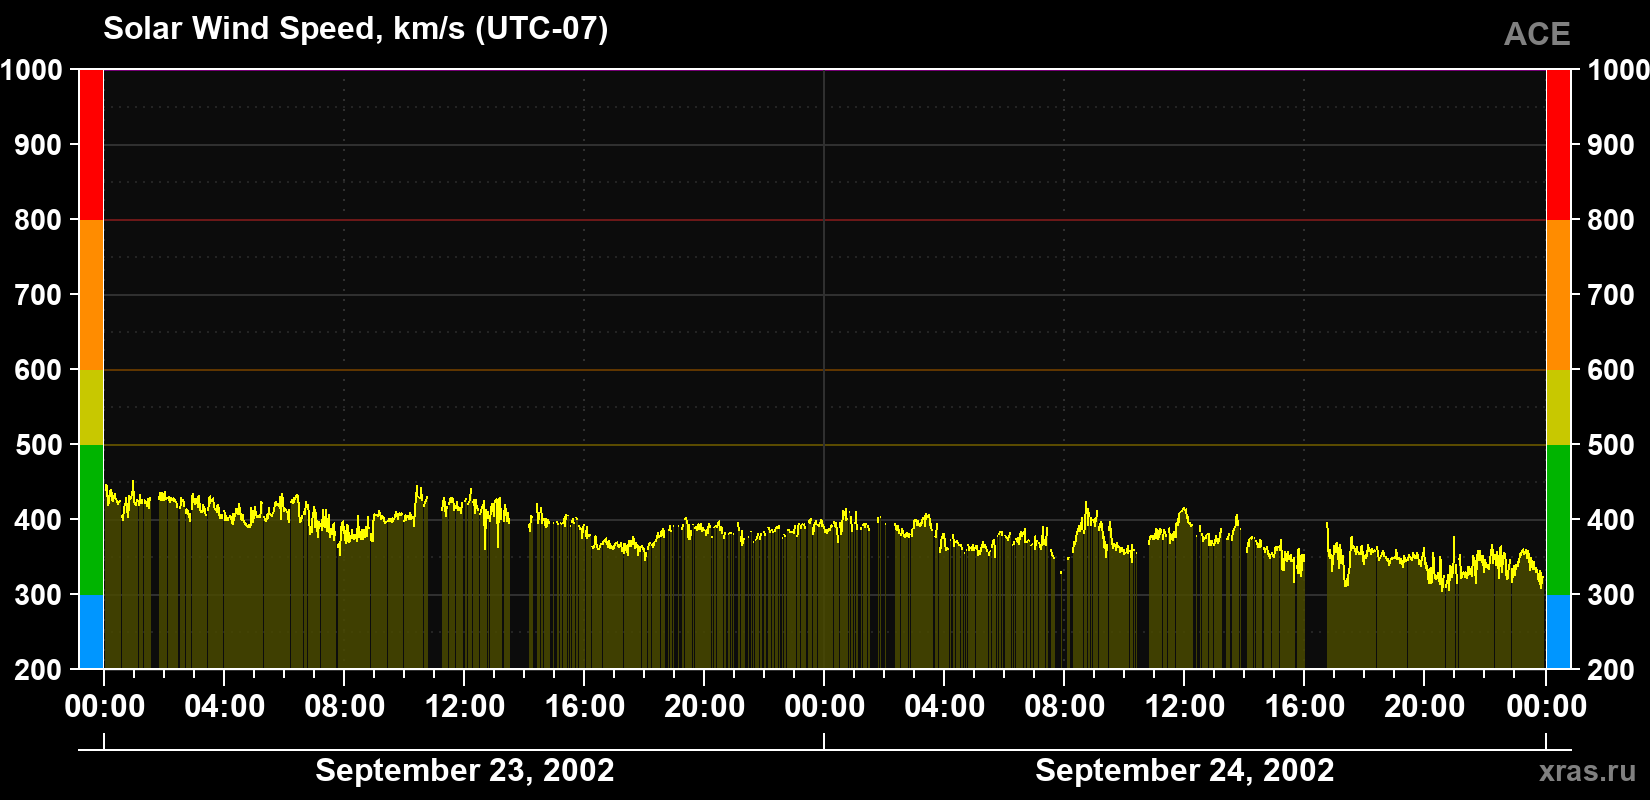Click the "Solar Wind Speed, km/s (UTC-07)" title
Screen dimensions: 1650x800
[x=355, y=29]
